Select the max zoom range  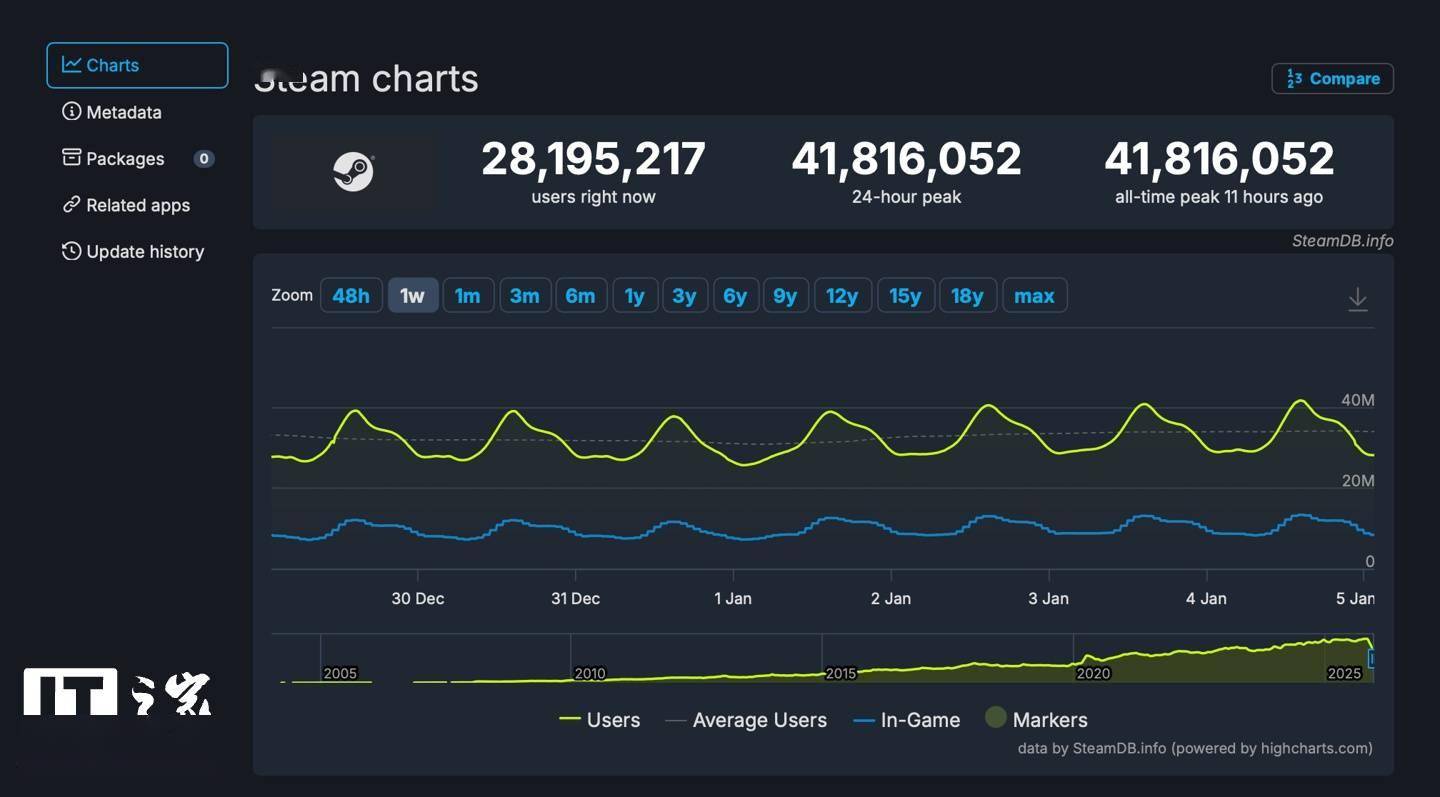pyautogui.click(x=1034, y=296)
